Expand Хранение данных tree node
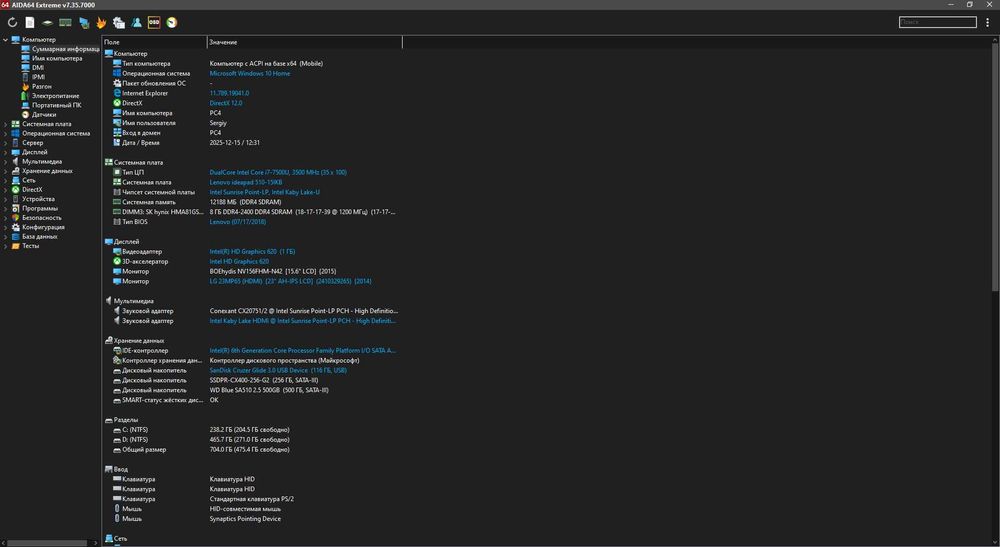The image size is (1000, 547). pyautogui.click(x=6, y=171)
